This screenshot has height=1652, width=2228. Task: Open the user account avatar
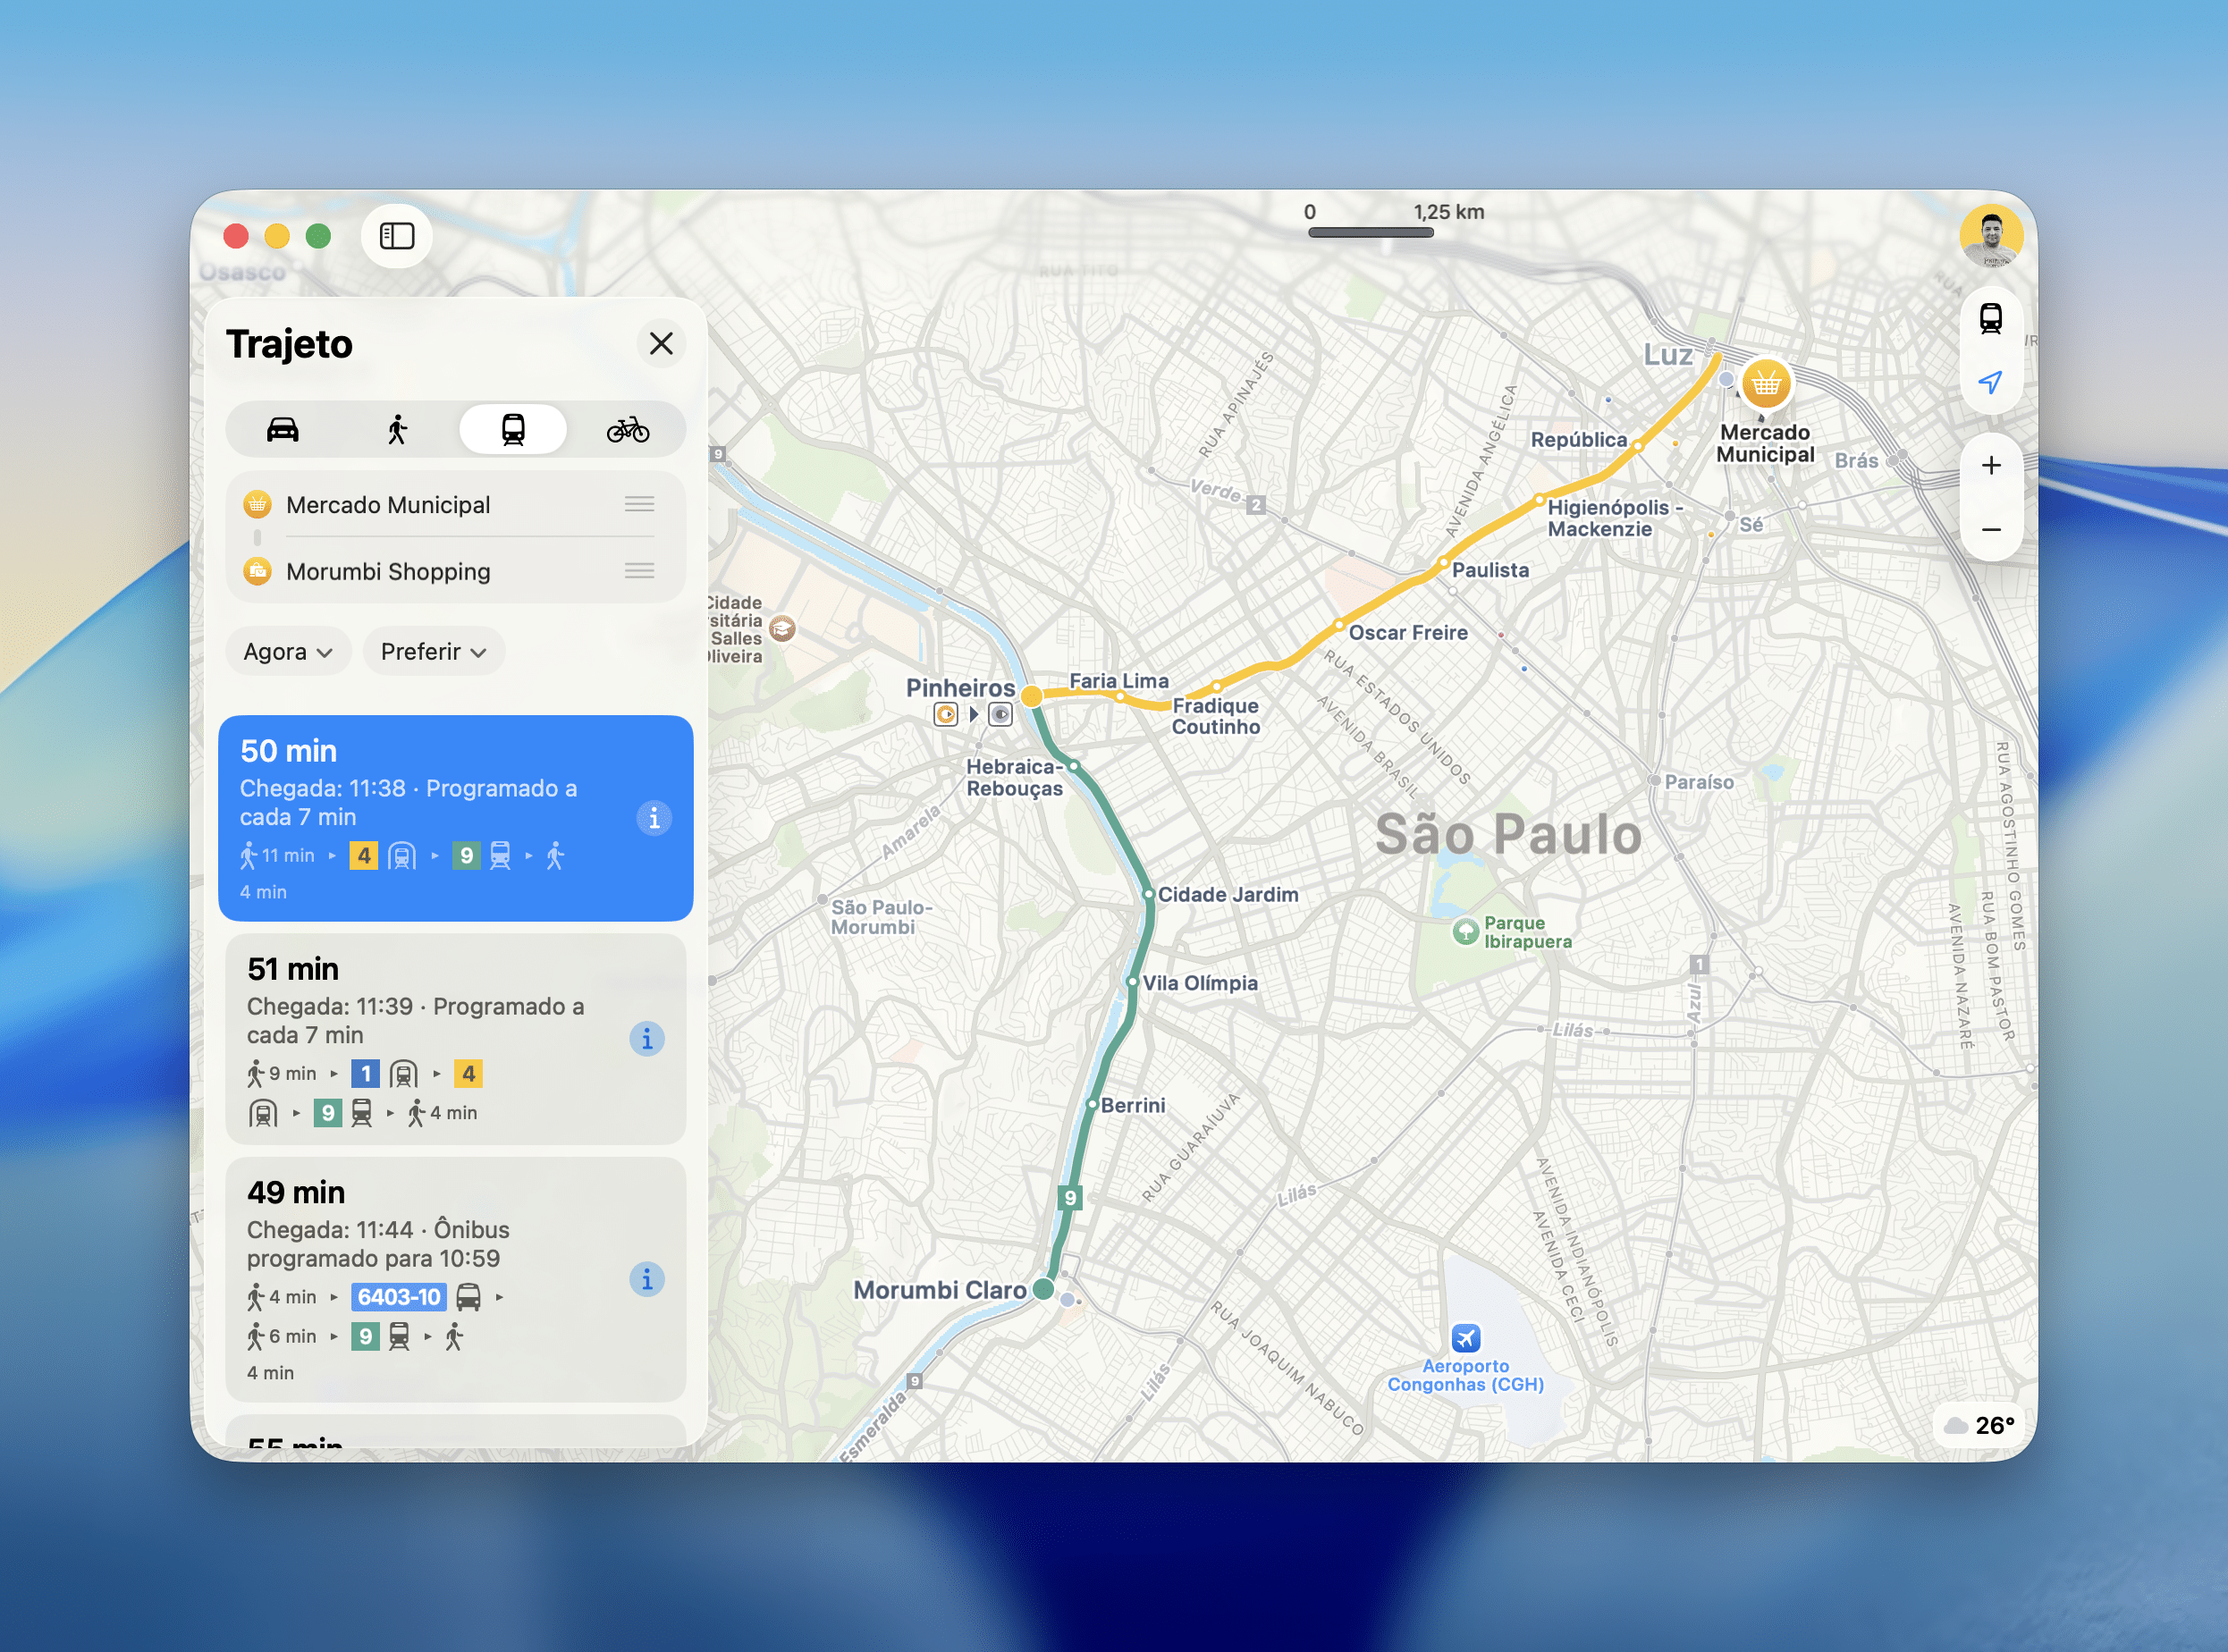(x=1990, y=237)
